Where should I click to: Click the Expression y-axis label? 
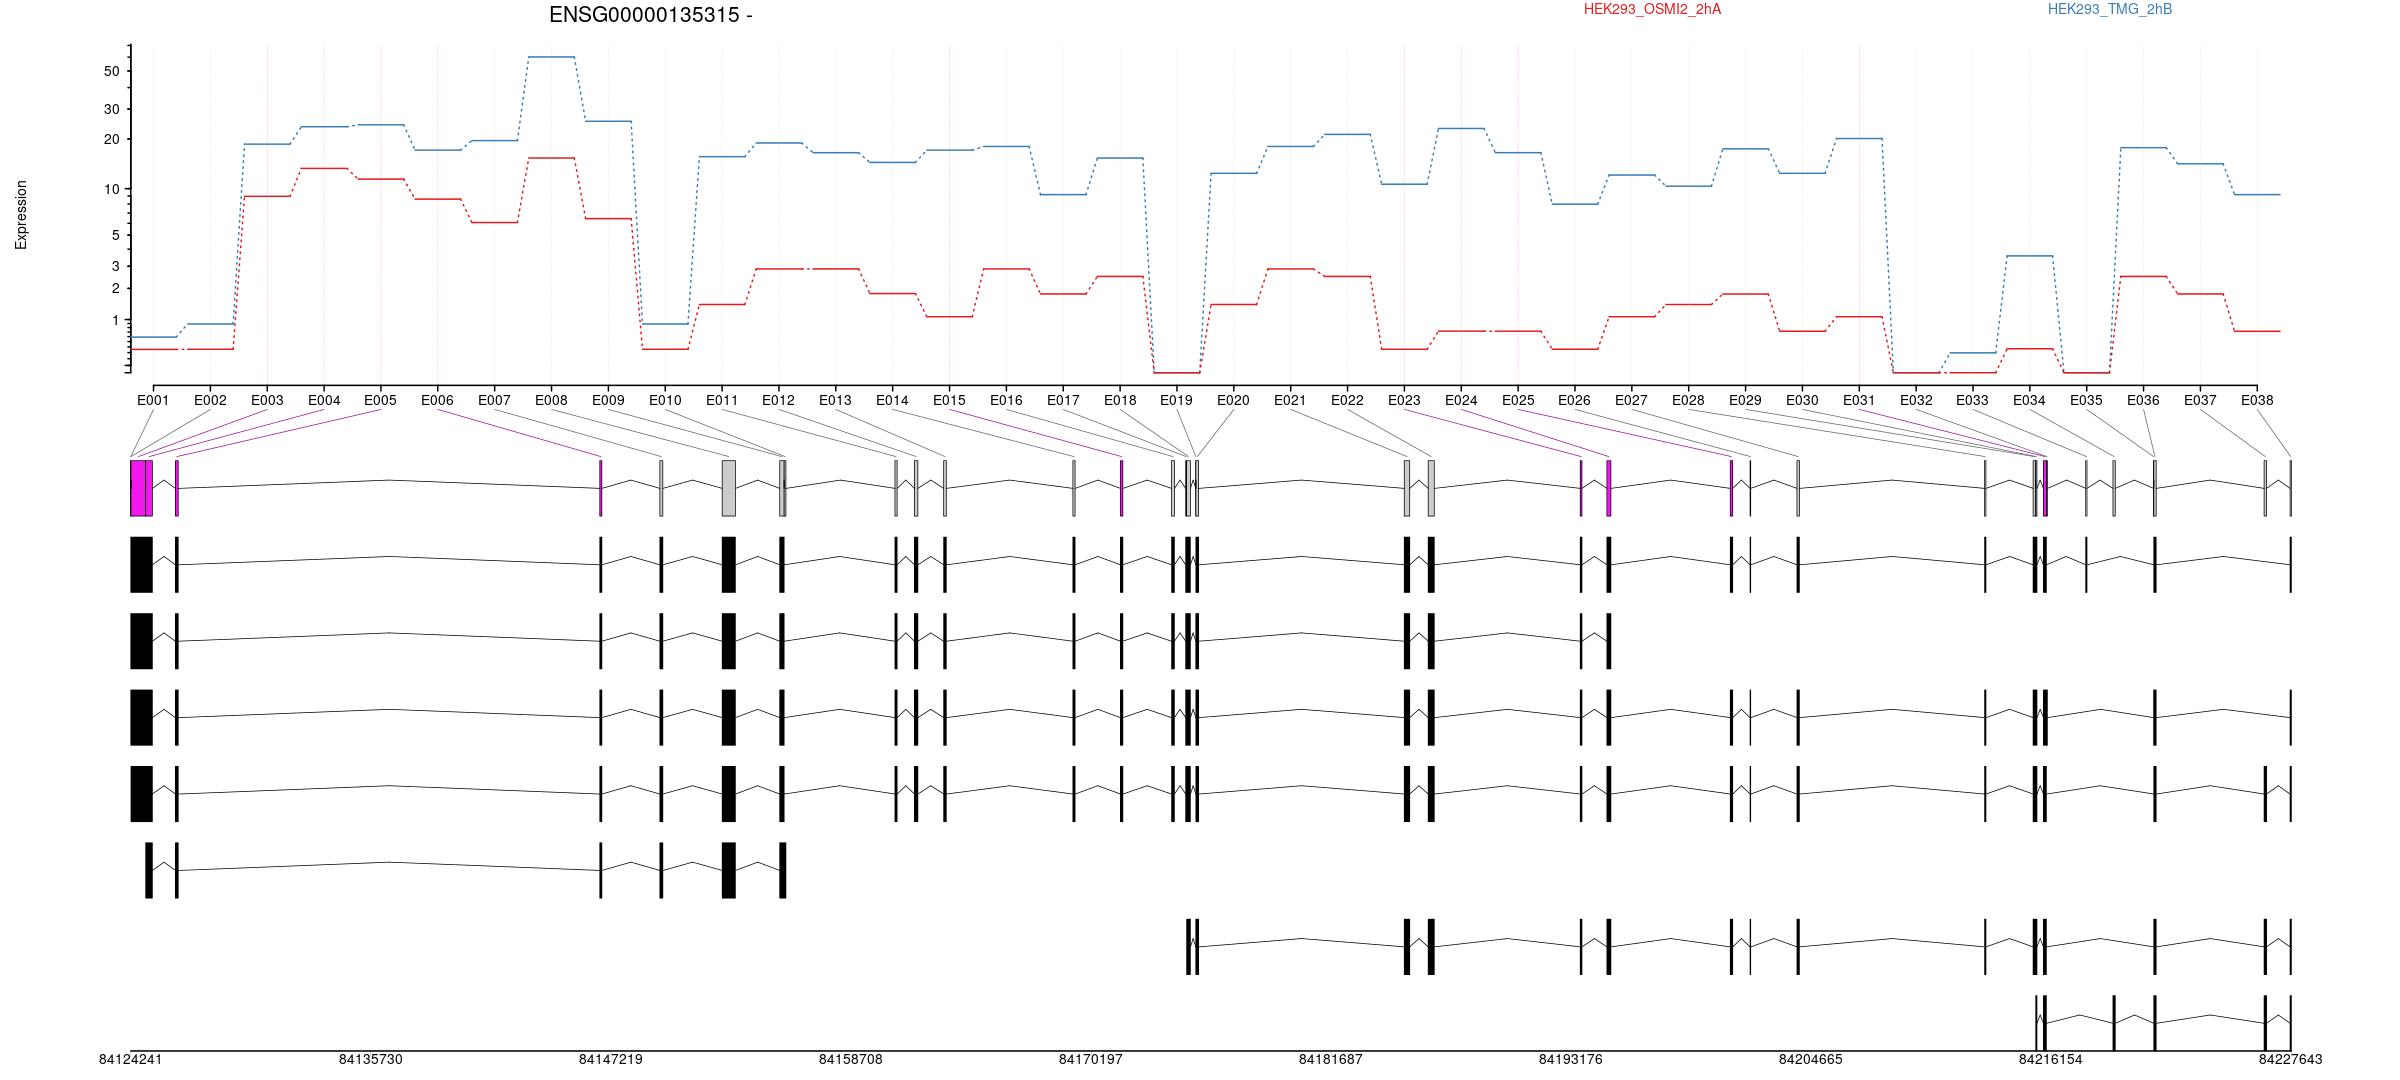pyautogui.click(x=21, y=215)
